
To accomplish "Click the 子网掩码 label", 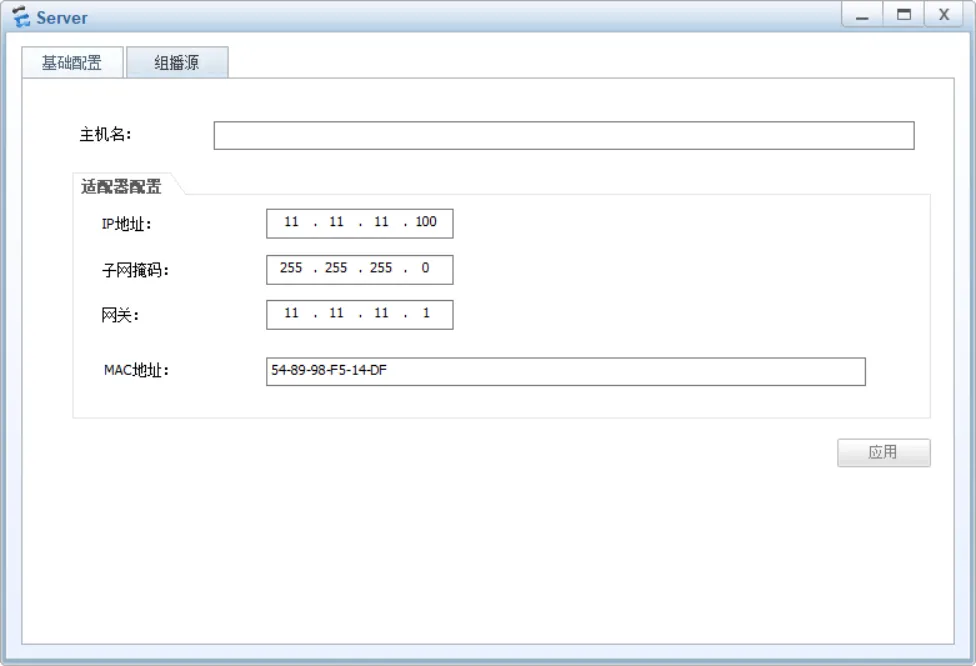I will coord(135,270).
